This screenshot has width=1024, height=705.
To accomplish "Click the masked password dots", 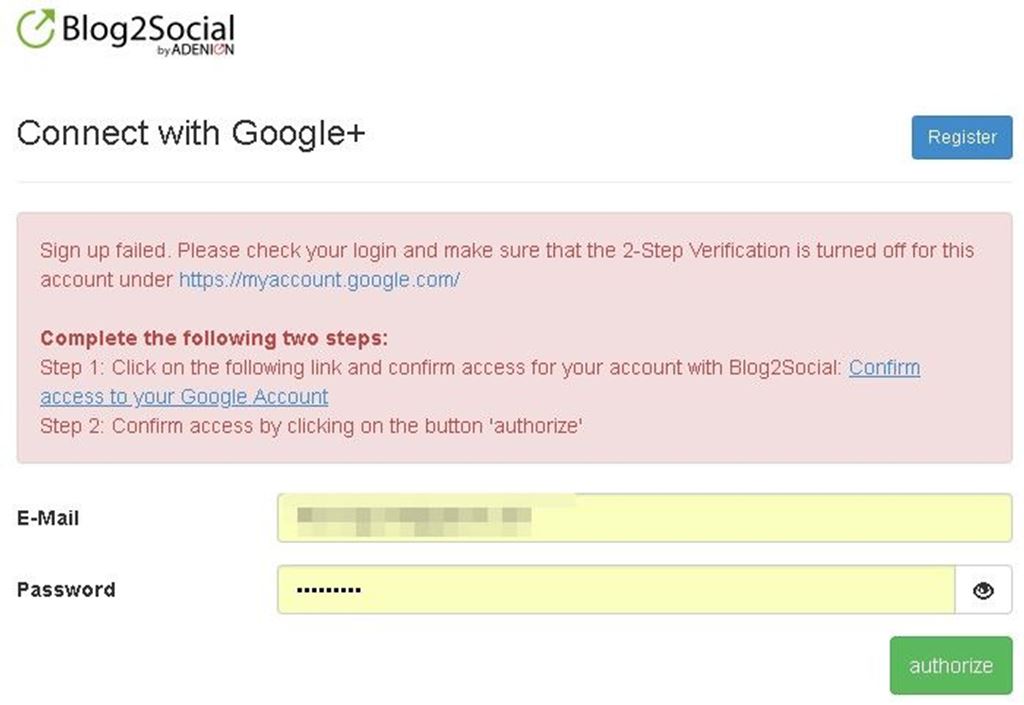I will [x=329, y=590].
